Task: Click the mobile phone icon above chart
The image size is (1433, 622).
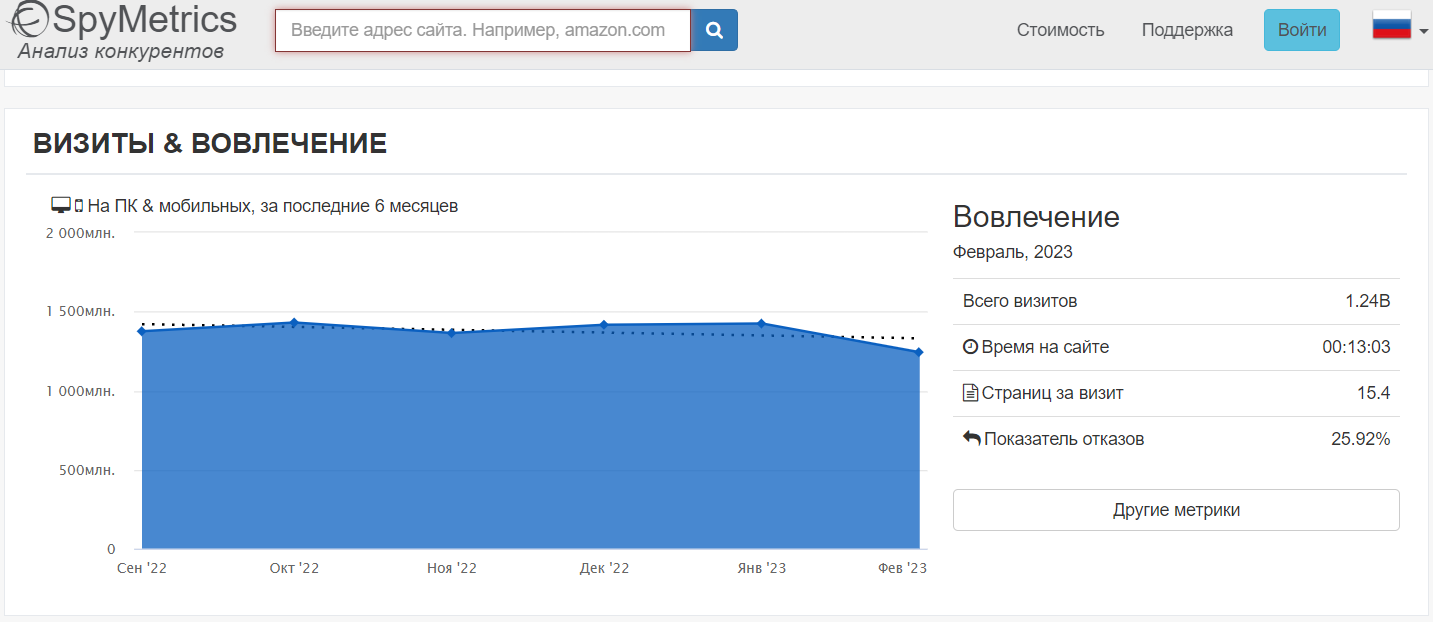Action: 79,206
